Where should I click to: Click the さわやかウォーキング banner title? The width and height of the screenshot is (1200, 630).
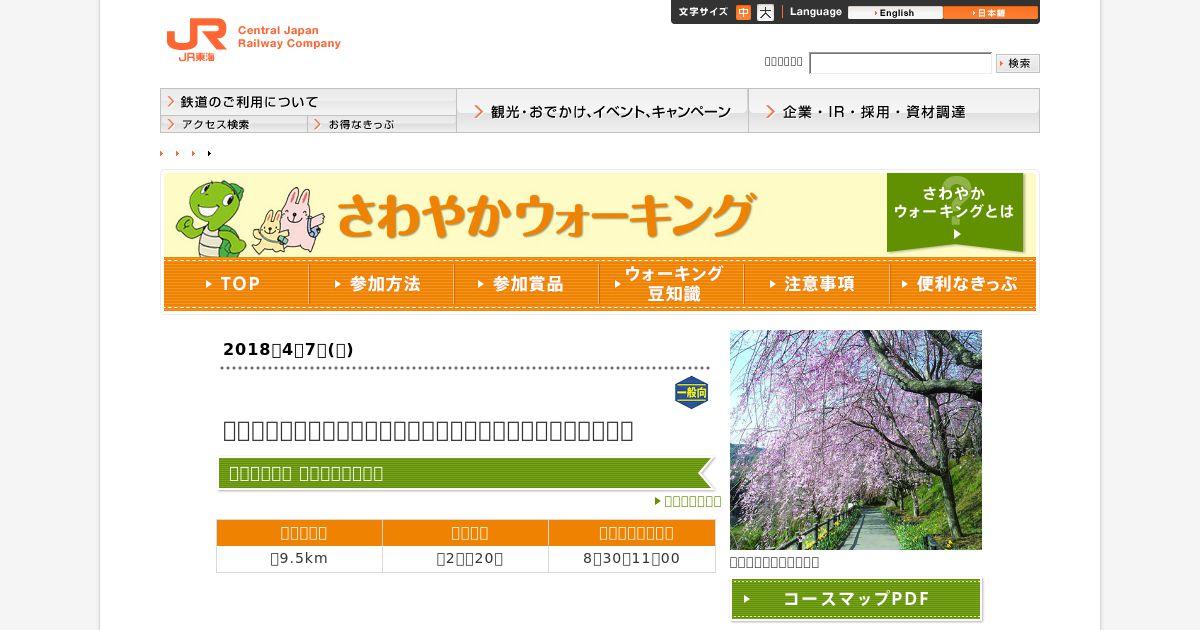coord(545,215)
